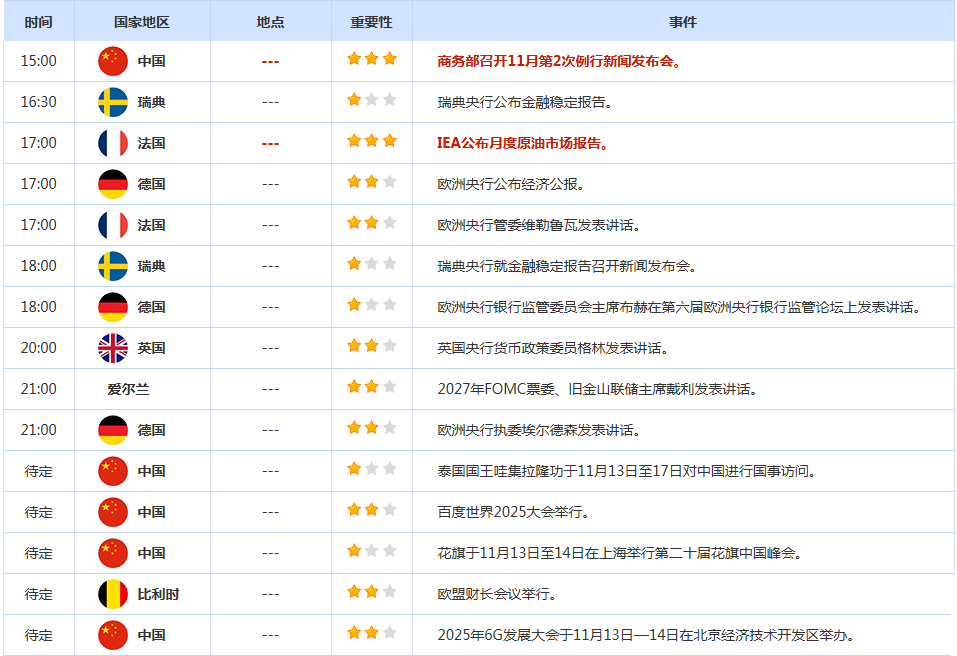Screen dimensions: 957x656
Task: Click China flag in the 花旗中国峰会 row
Action: tap(113, 553)
